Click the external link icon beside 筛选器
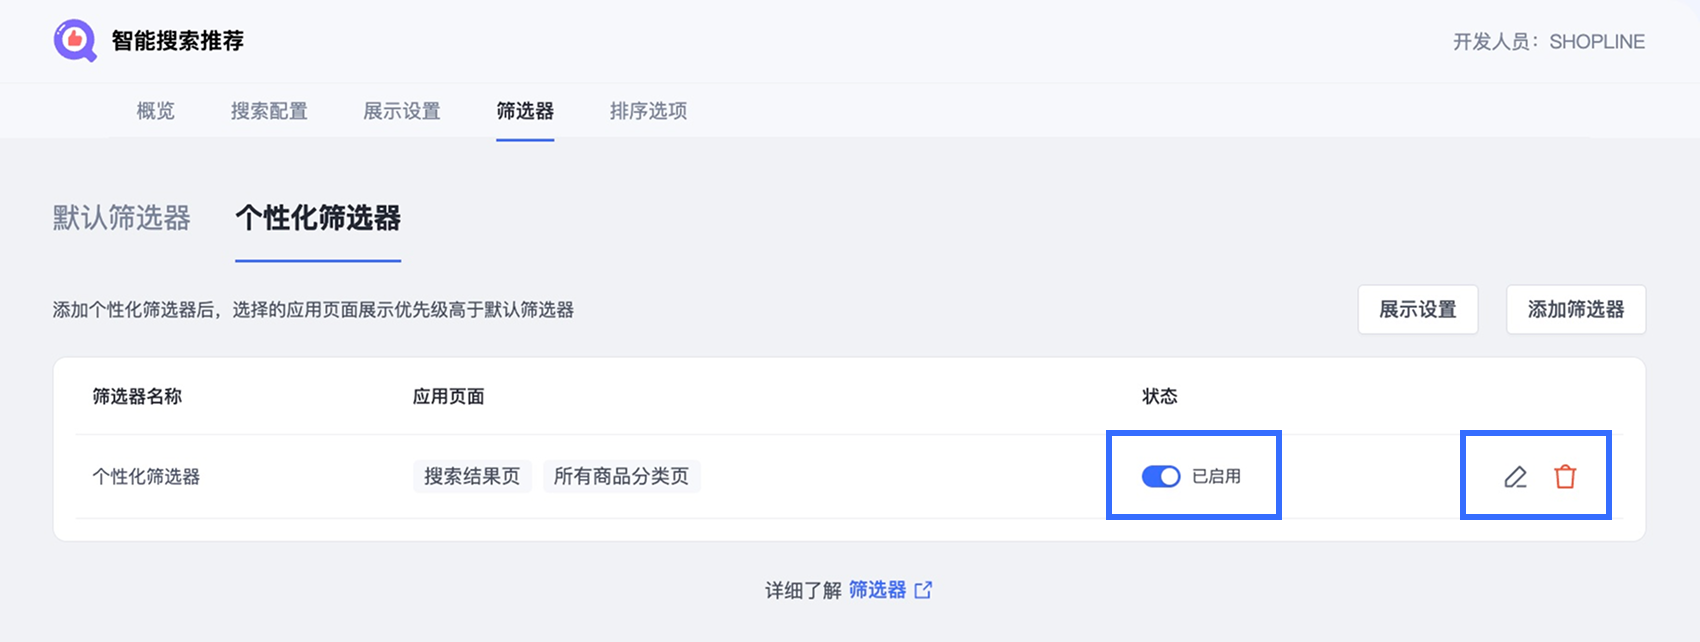 pos(923,590)
